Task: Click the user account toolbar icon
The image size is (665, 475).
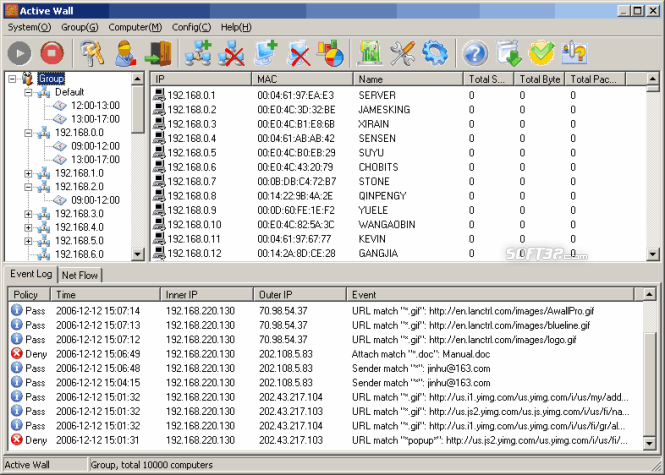Action: click(126, 53)
